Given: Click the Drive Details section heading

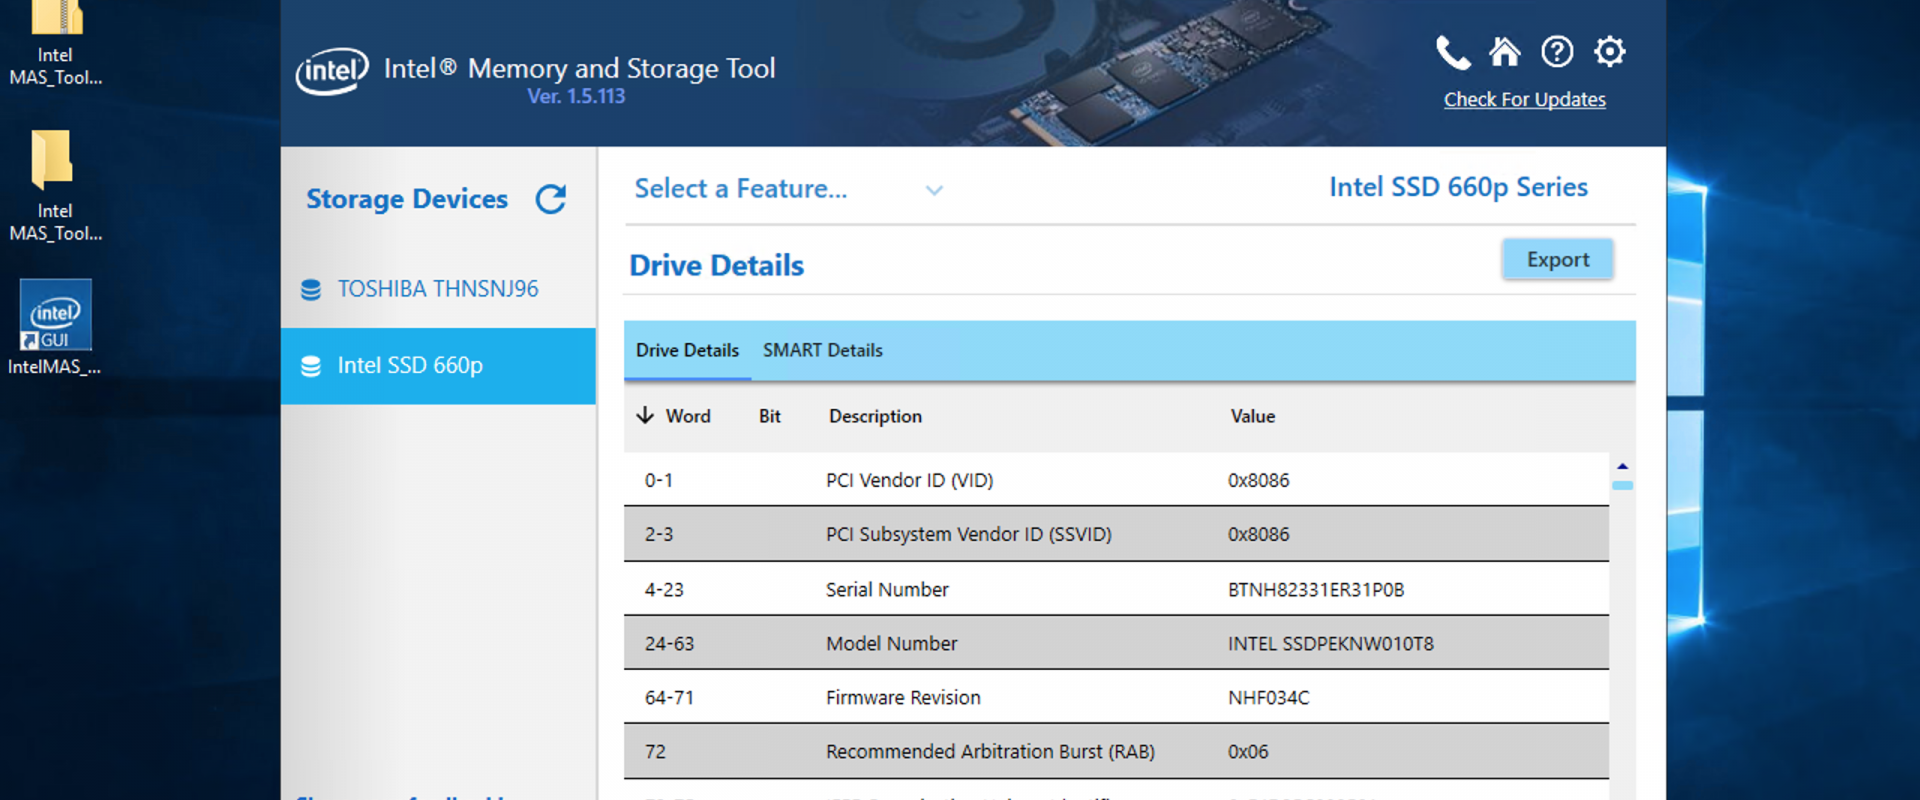Looking at the screenshot, I should [716, 266].
